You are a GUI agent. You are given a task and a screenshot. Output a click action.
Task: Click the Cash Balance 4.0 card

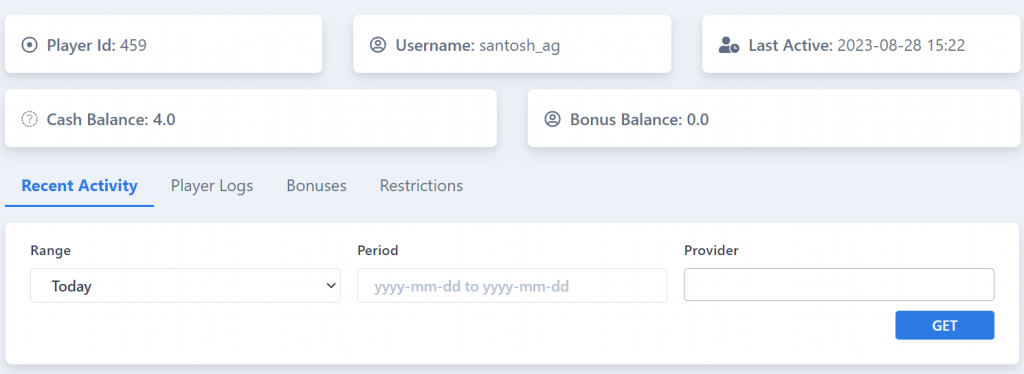pos(251,118)
